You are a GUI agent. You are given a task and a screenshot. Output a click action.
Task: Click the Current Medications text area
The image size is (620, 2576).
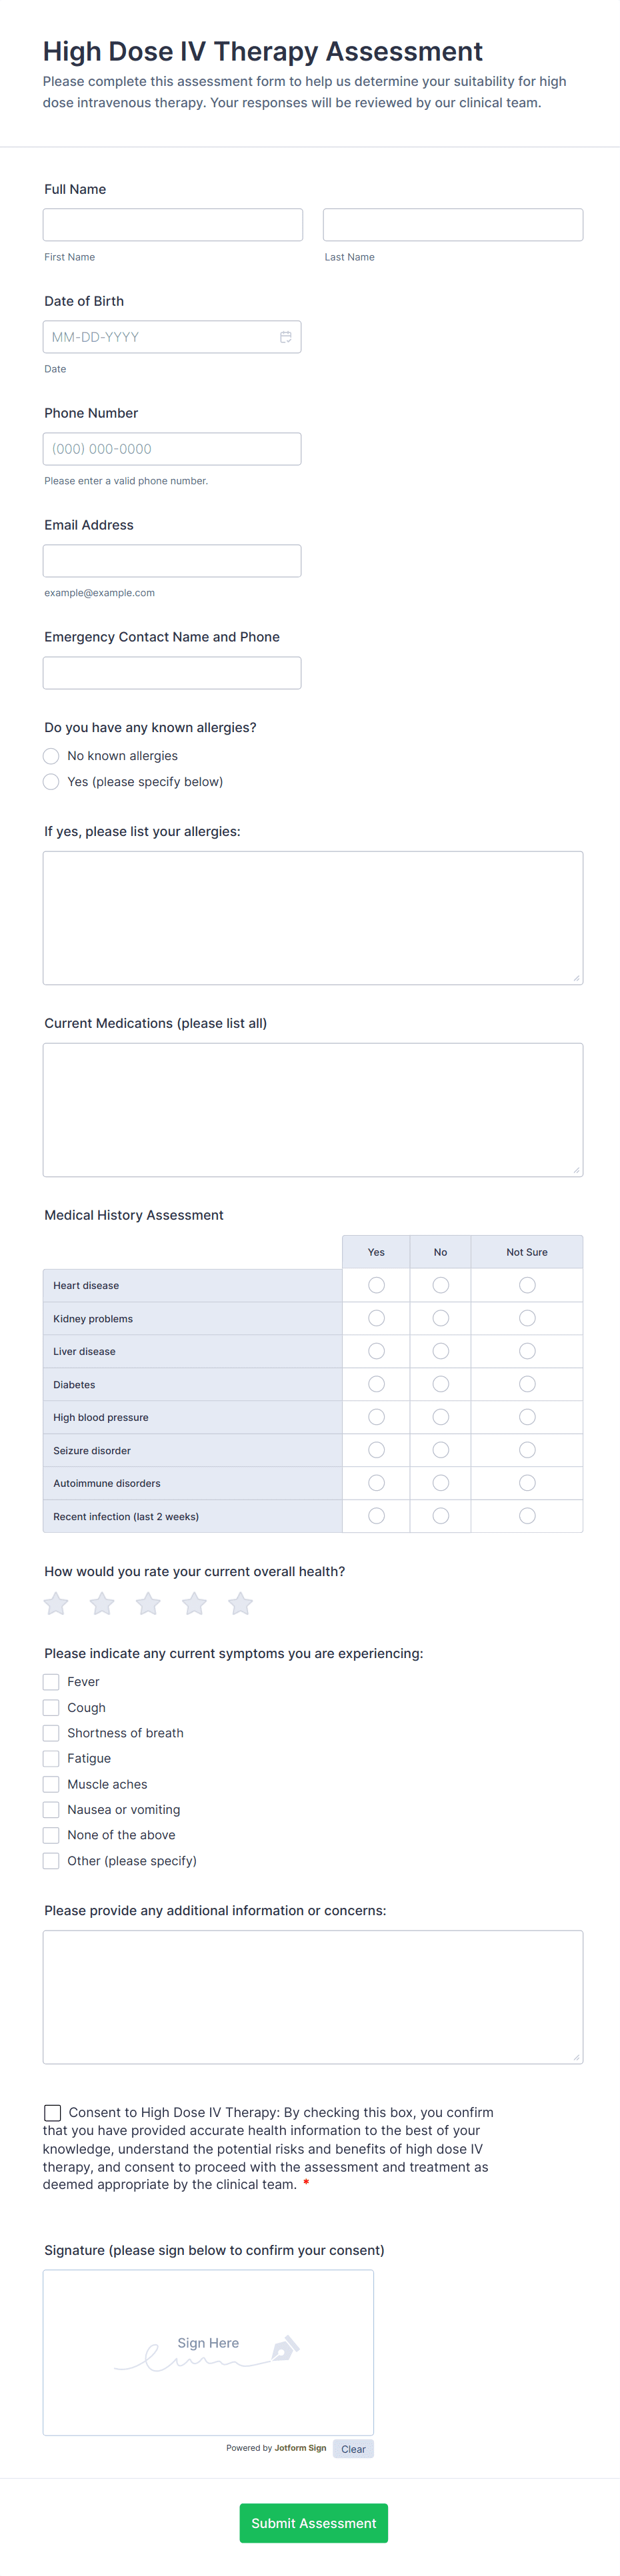coord(313,1110)
